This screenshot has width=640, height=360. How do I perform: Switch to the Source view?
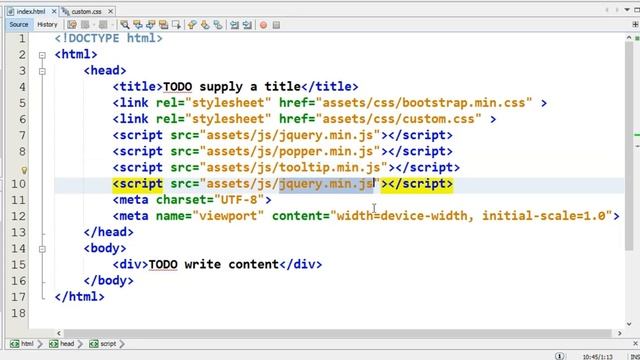point(19,24)
